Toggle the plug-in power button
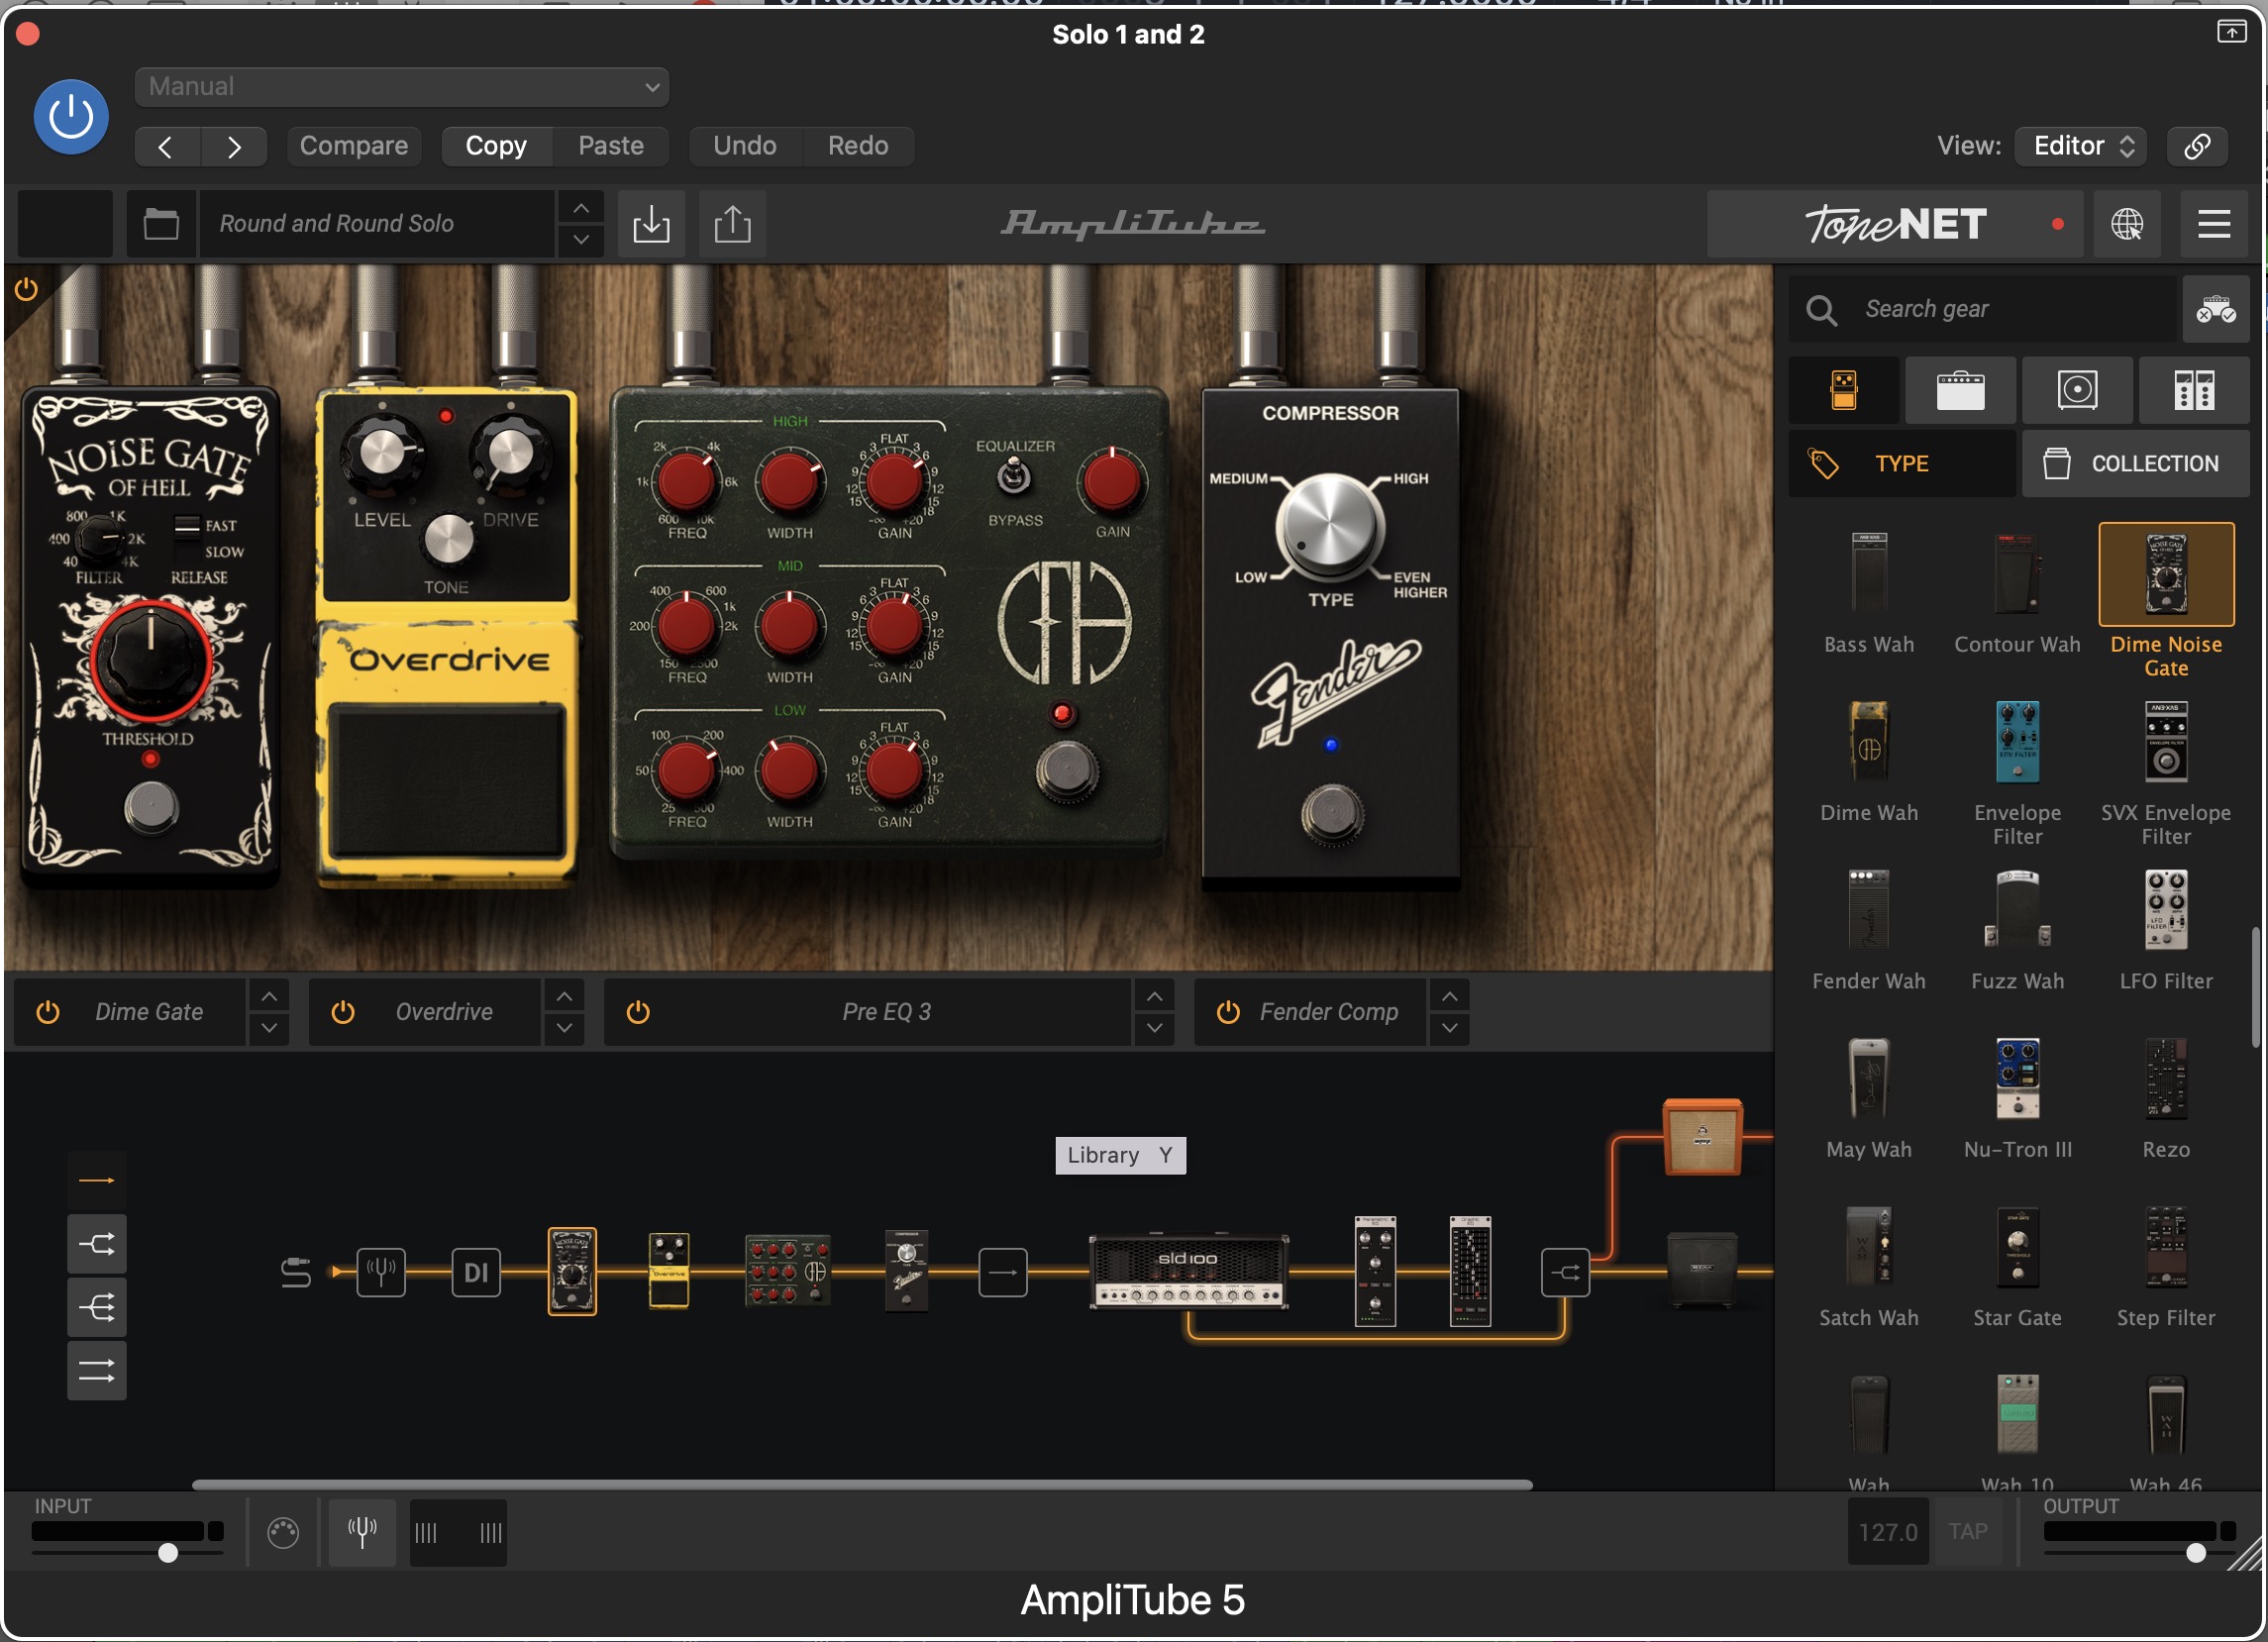The width and height of the screenshot is (2268, 1642). click(71, 117)
